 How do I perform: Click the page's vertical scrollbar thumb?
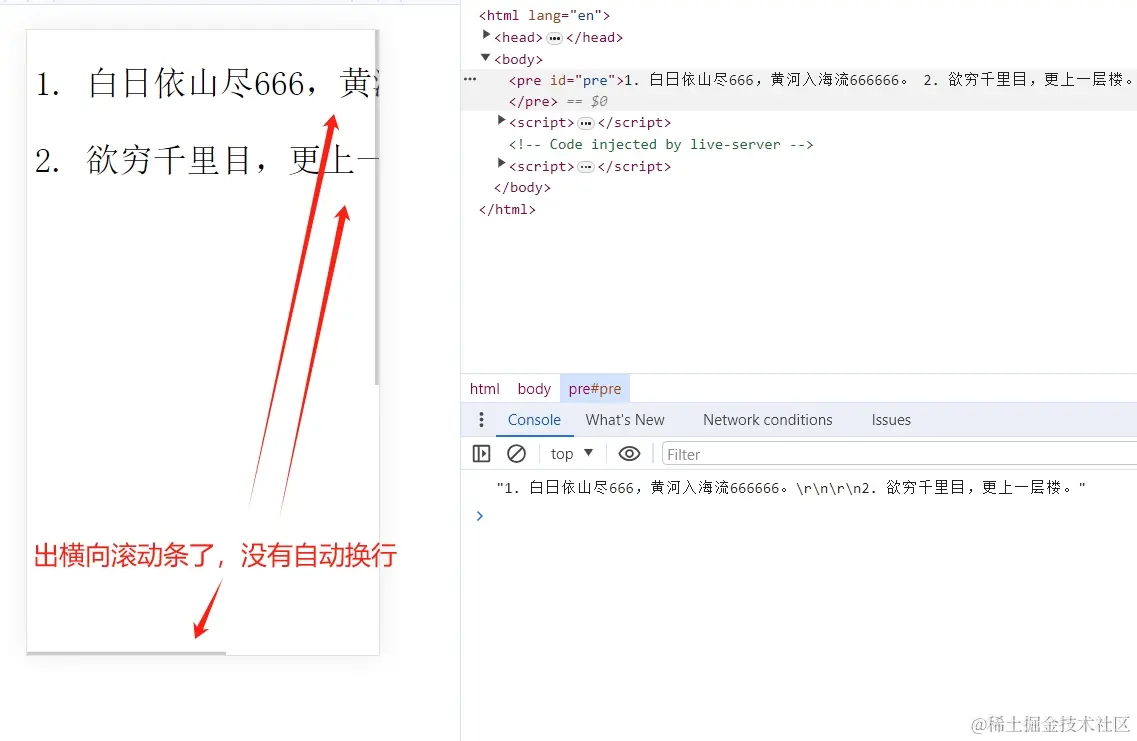(377, 208)
